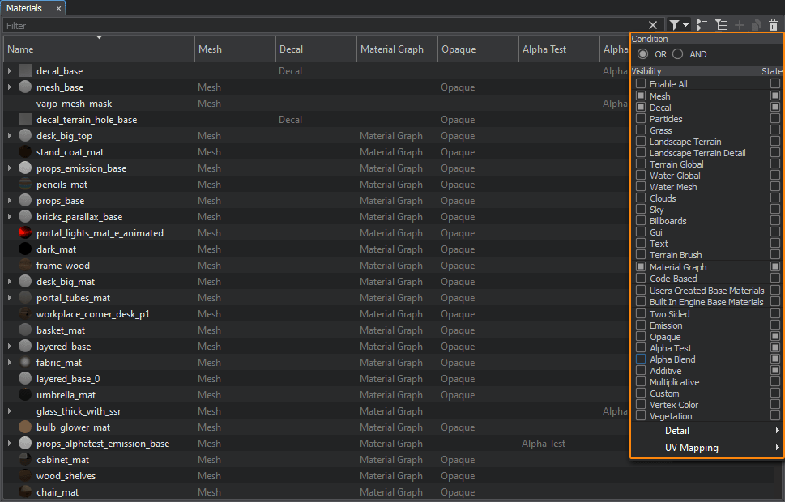Switch to the Materials tab
The height and width of the screenshot is (502, 785).
coord(27,7)
